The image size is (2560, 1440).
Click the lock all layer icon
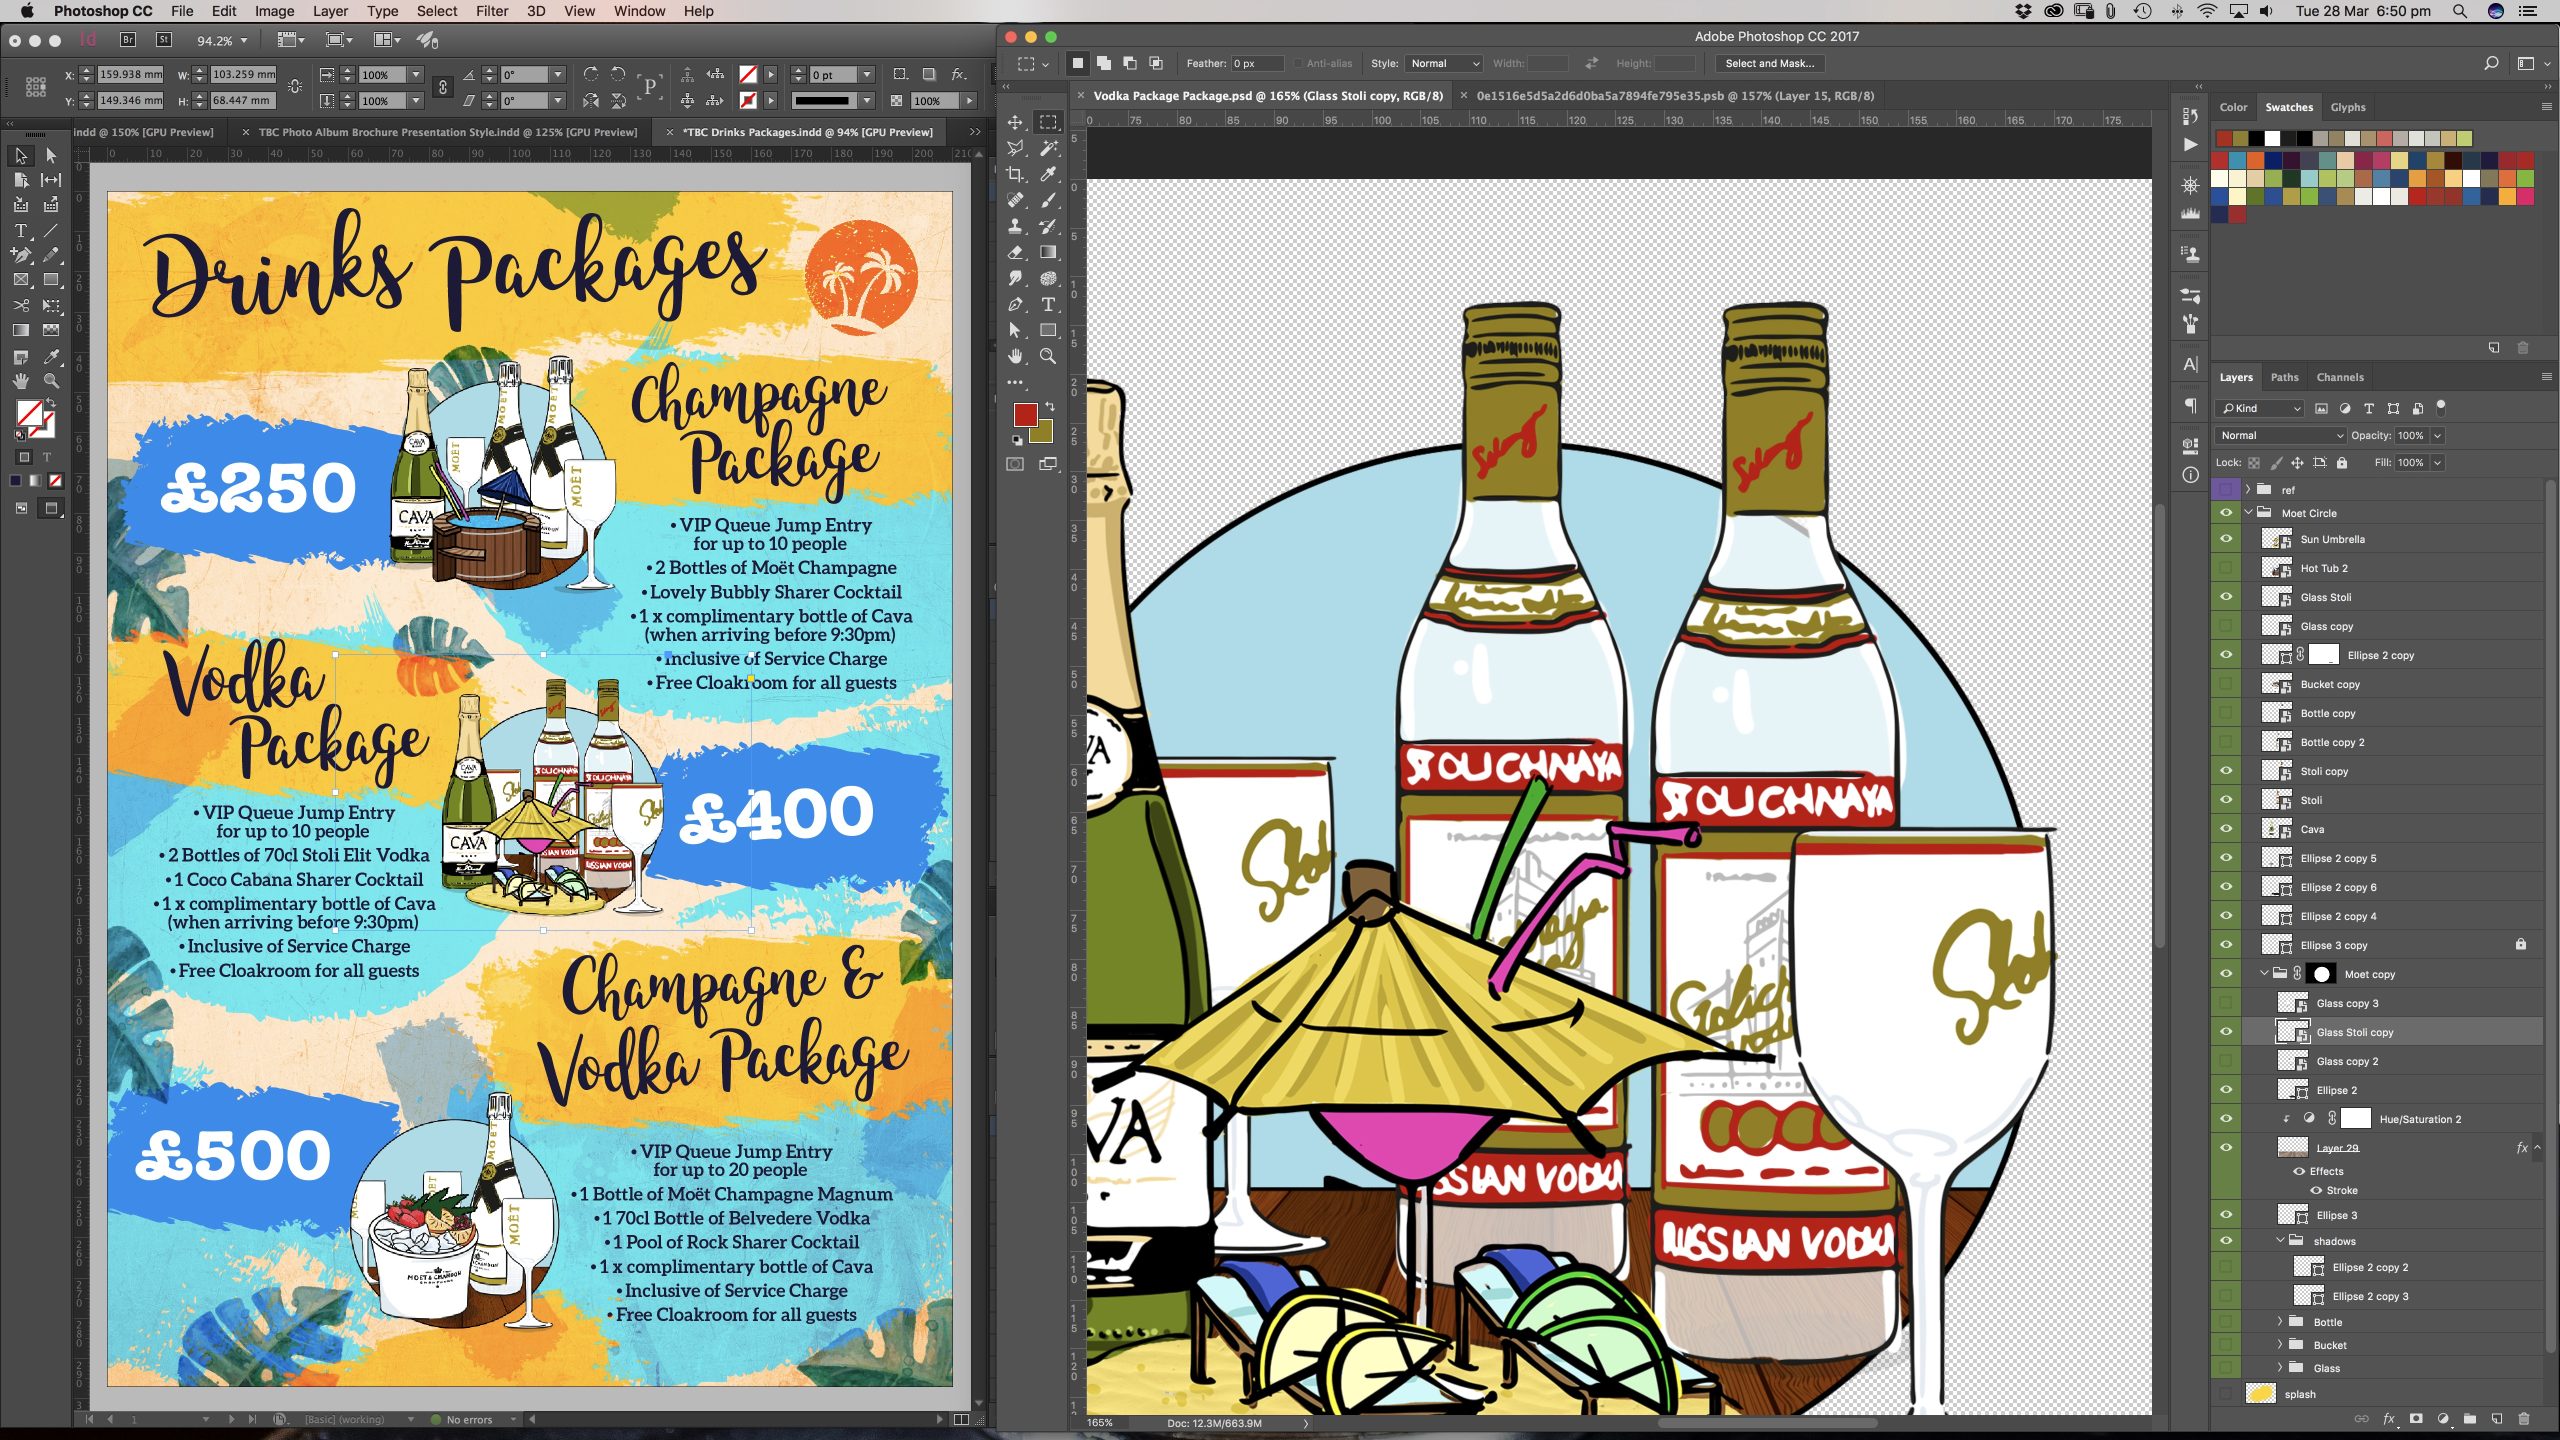pos(2341,463)
